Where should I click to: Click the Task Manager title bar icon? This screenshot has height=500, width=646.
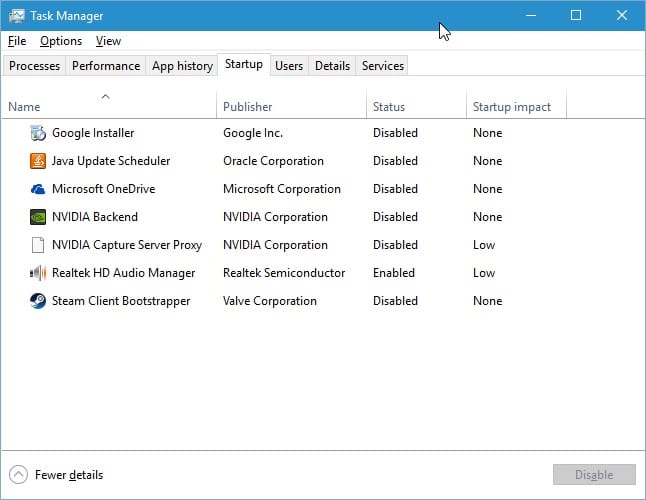click(x=17, y=16)
